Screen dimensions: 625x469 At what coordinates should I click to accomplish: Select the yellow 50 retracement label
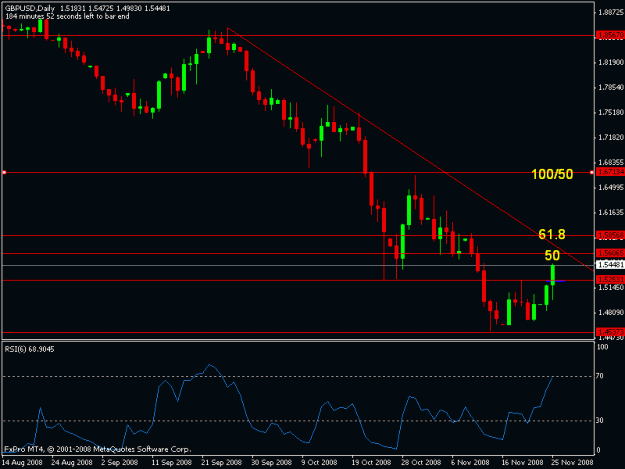tap(552, 255)
